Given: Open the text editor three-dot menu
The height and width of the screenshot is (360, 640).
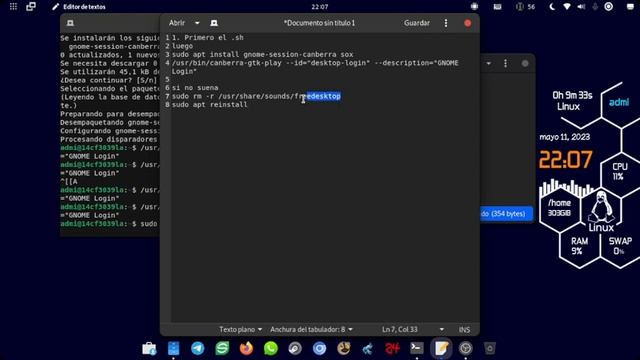Looking at the screenshot, I should click(x=446, y=23).
